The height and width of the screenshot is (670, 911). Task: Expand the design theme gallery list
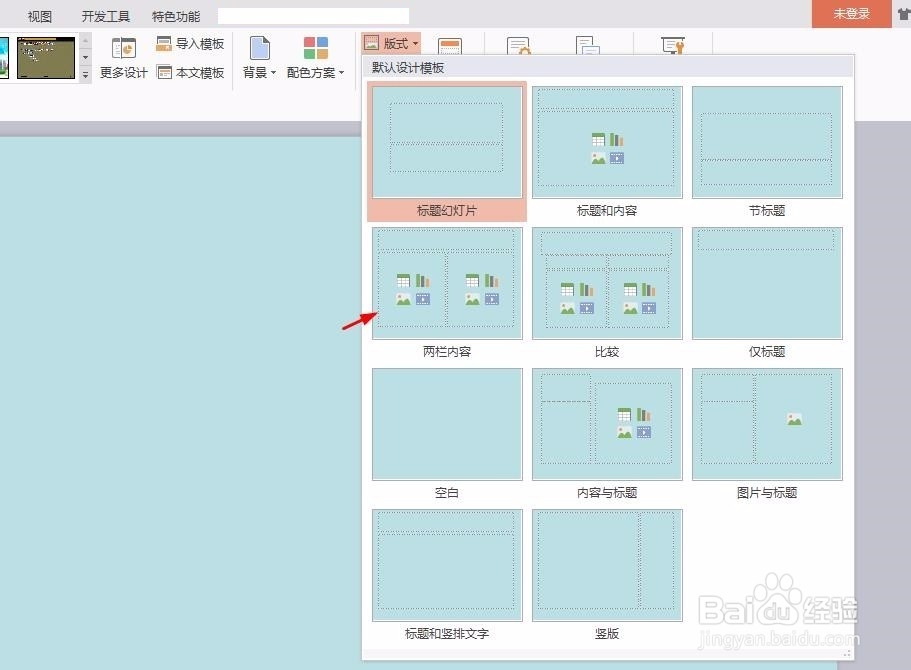85,75
